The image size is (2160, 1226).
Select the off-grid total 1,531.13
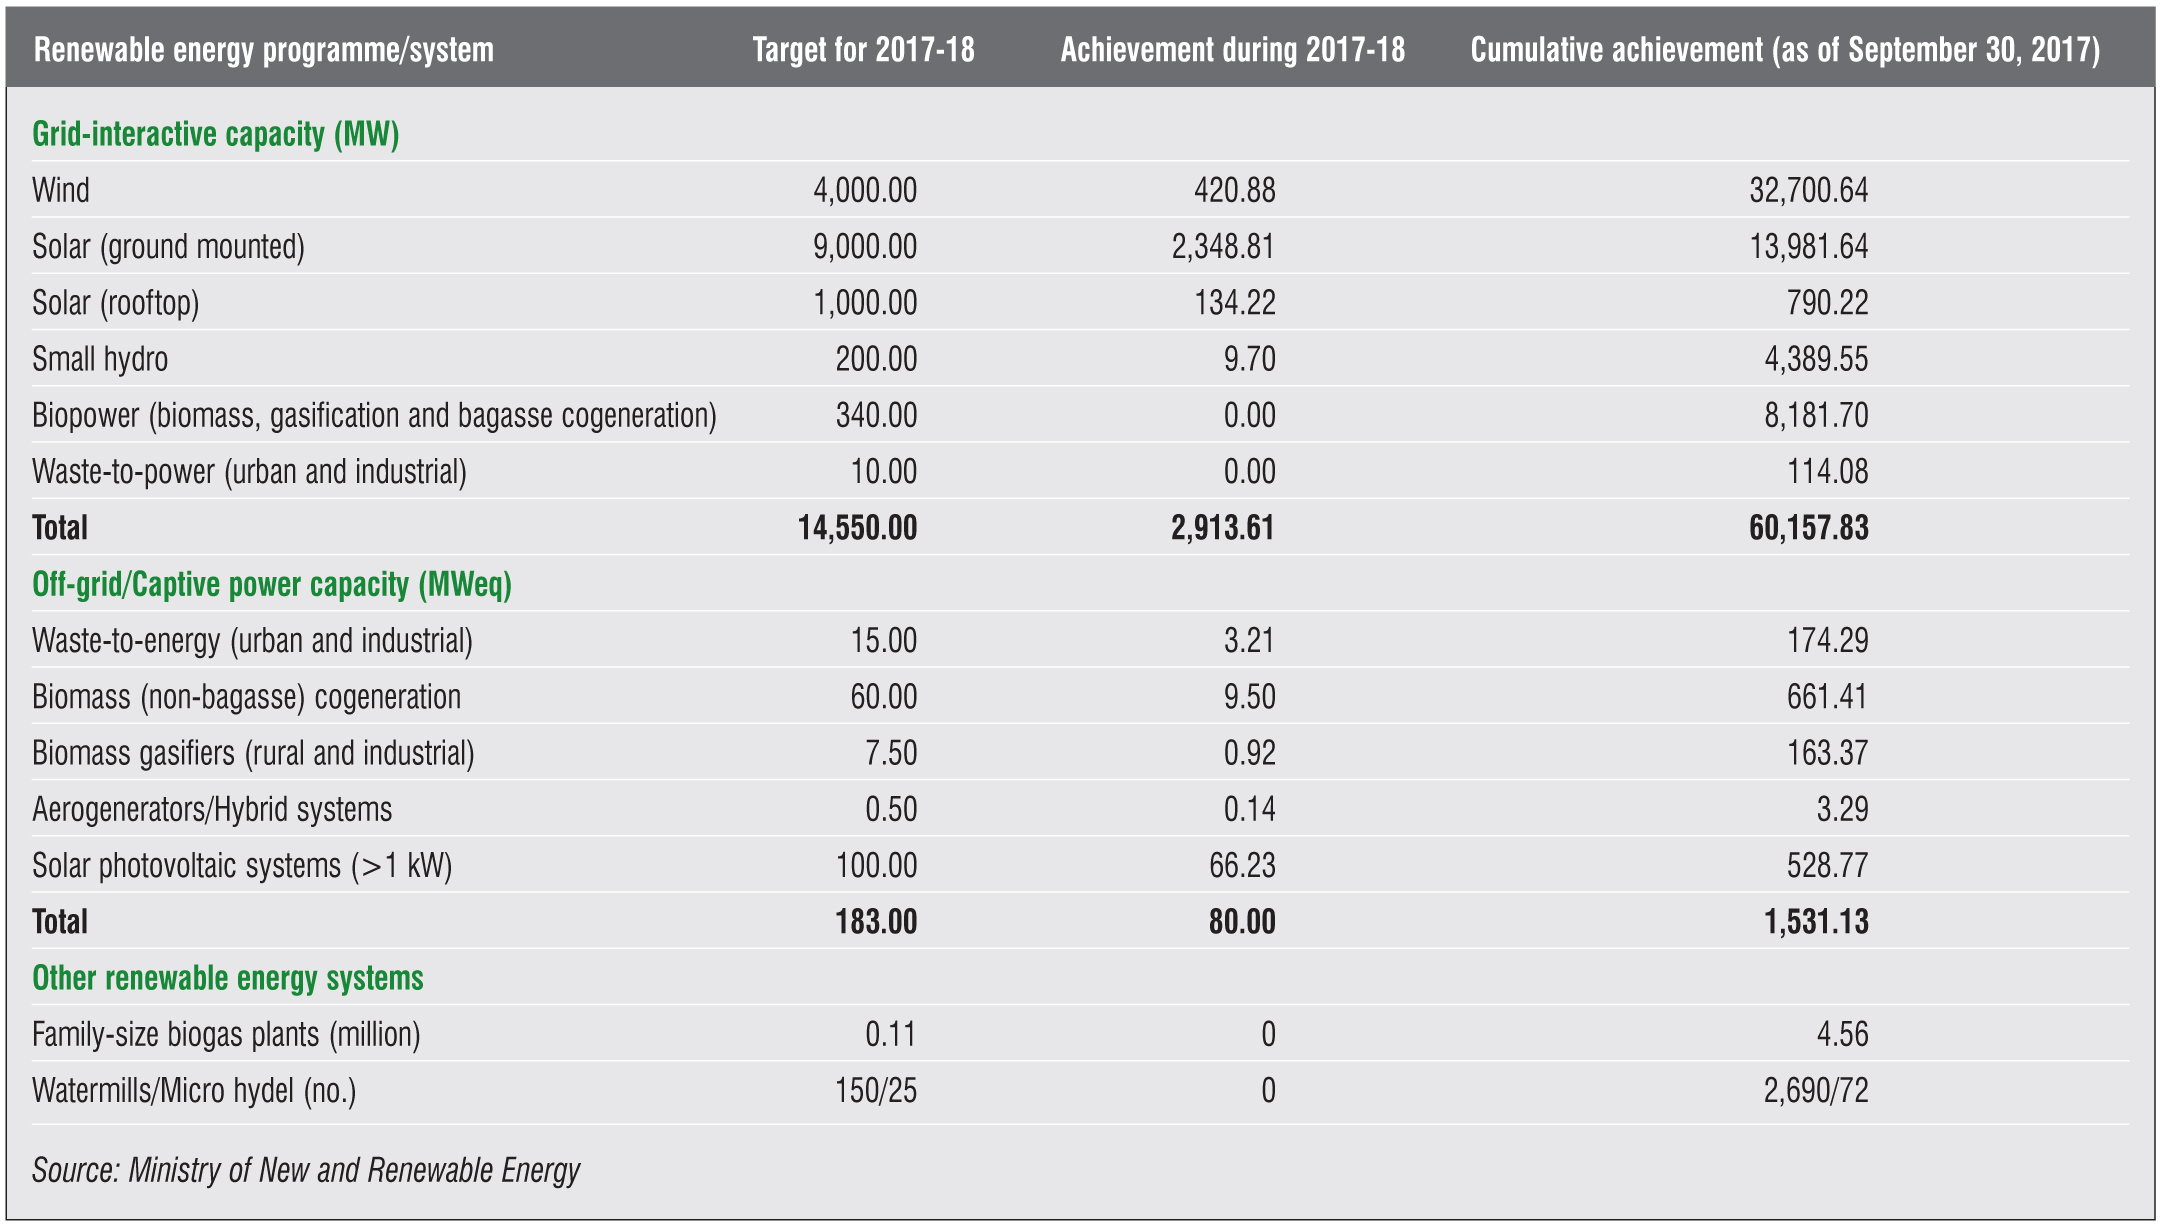[x=1815, y=921]
